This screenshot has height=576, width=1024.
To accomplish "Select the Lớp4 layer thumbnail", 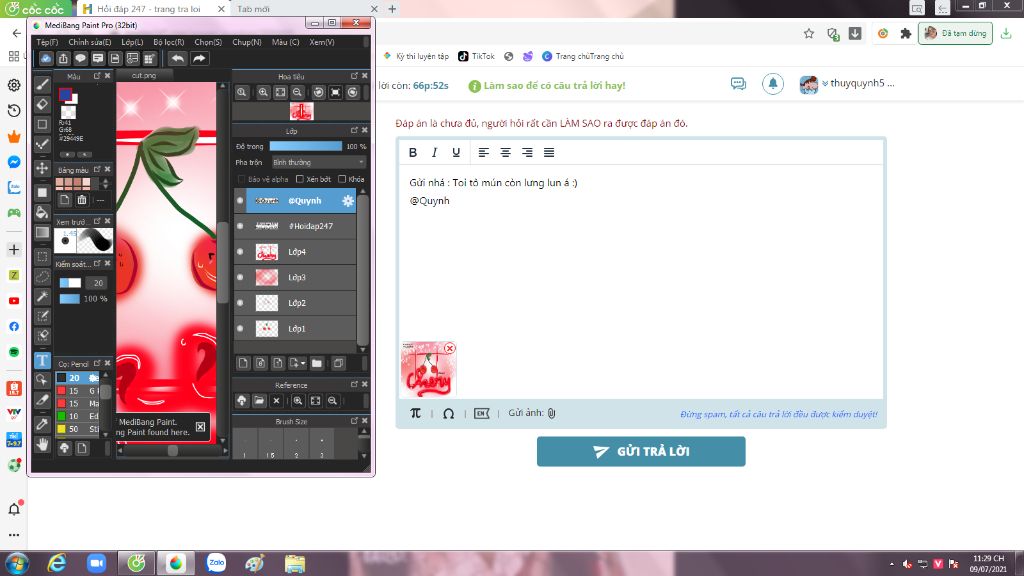I will tap(266, 251).
